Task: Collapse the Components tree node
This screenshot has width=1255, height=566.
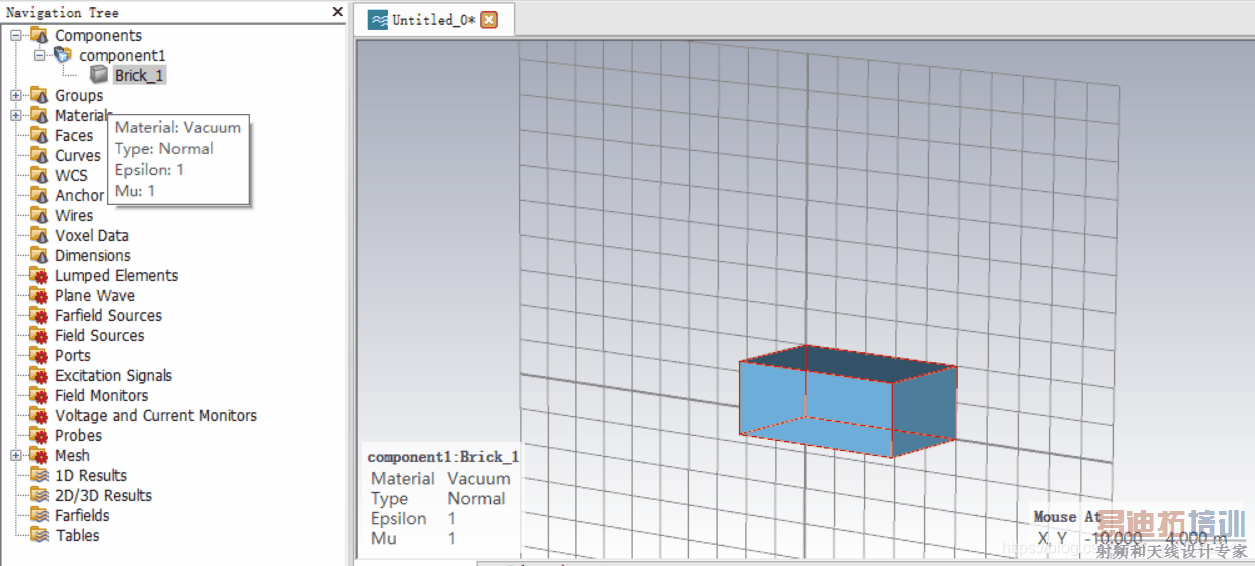Action: coord(16,35)
